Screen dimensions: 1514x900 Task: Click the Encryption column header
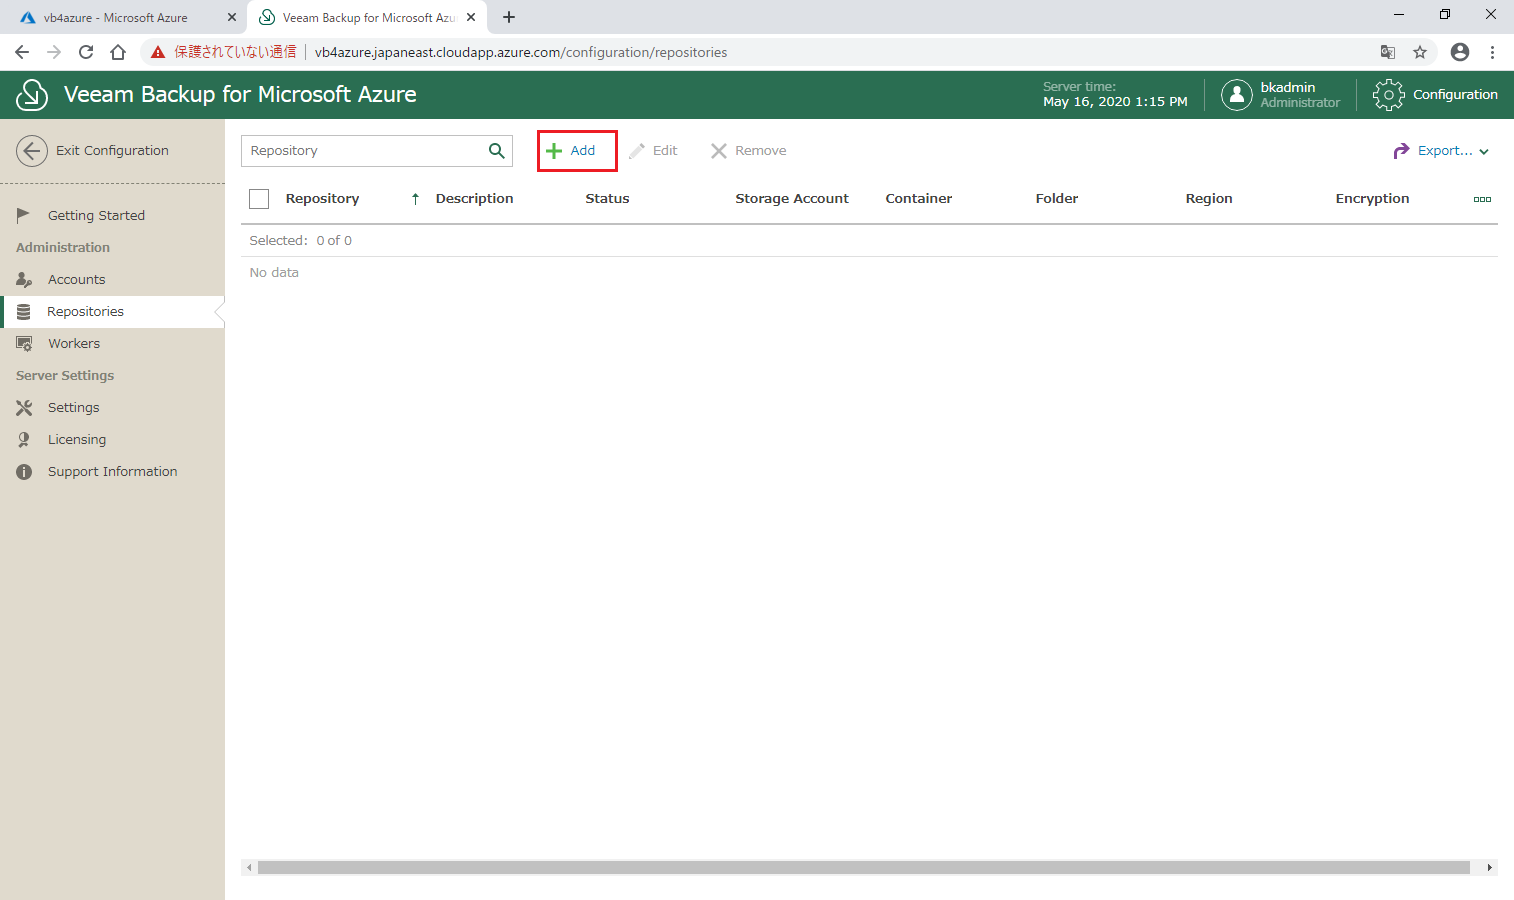[x=1372, y=199]
